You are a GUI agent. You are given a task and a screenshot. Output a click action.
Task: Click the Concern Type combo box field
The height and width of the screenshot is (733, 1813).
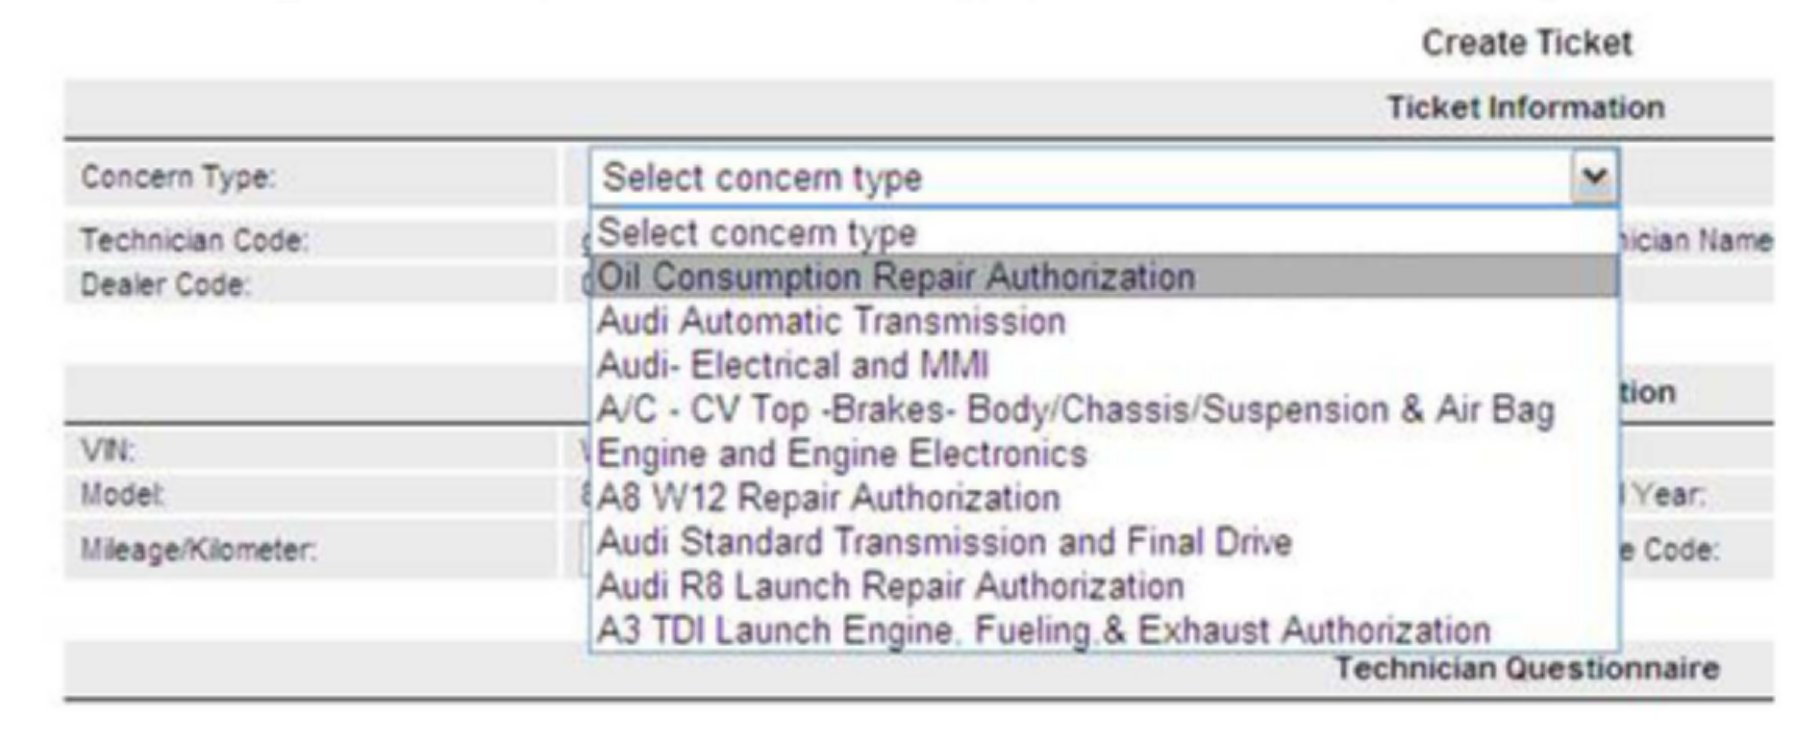click(1080, 178)
